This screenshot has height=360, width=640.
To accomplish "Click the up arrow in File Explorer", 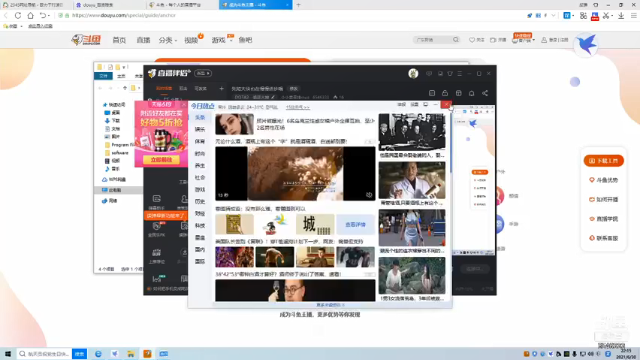I will coord(125,88).
